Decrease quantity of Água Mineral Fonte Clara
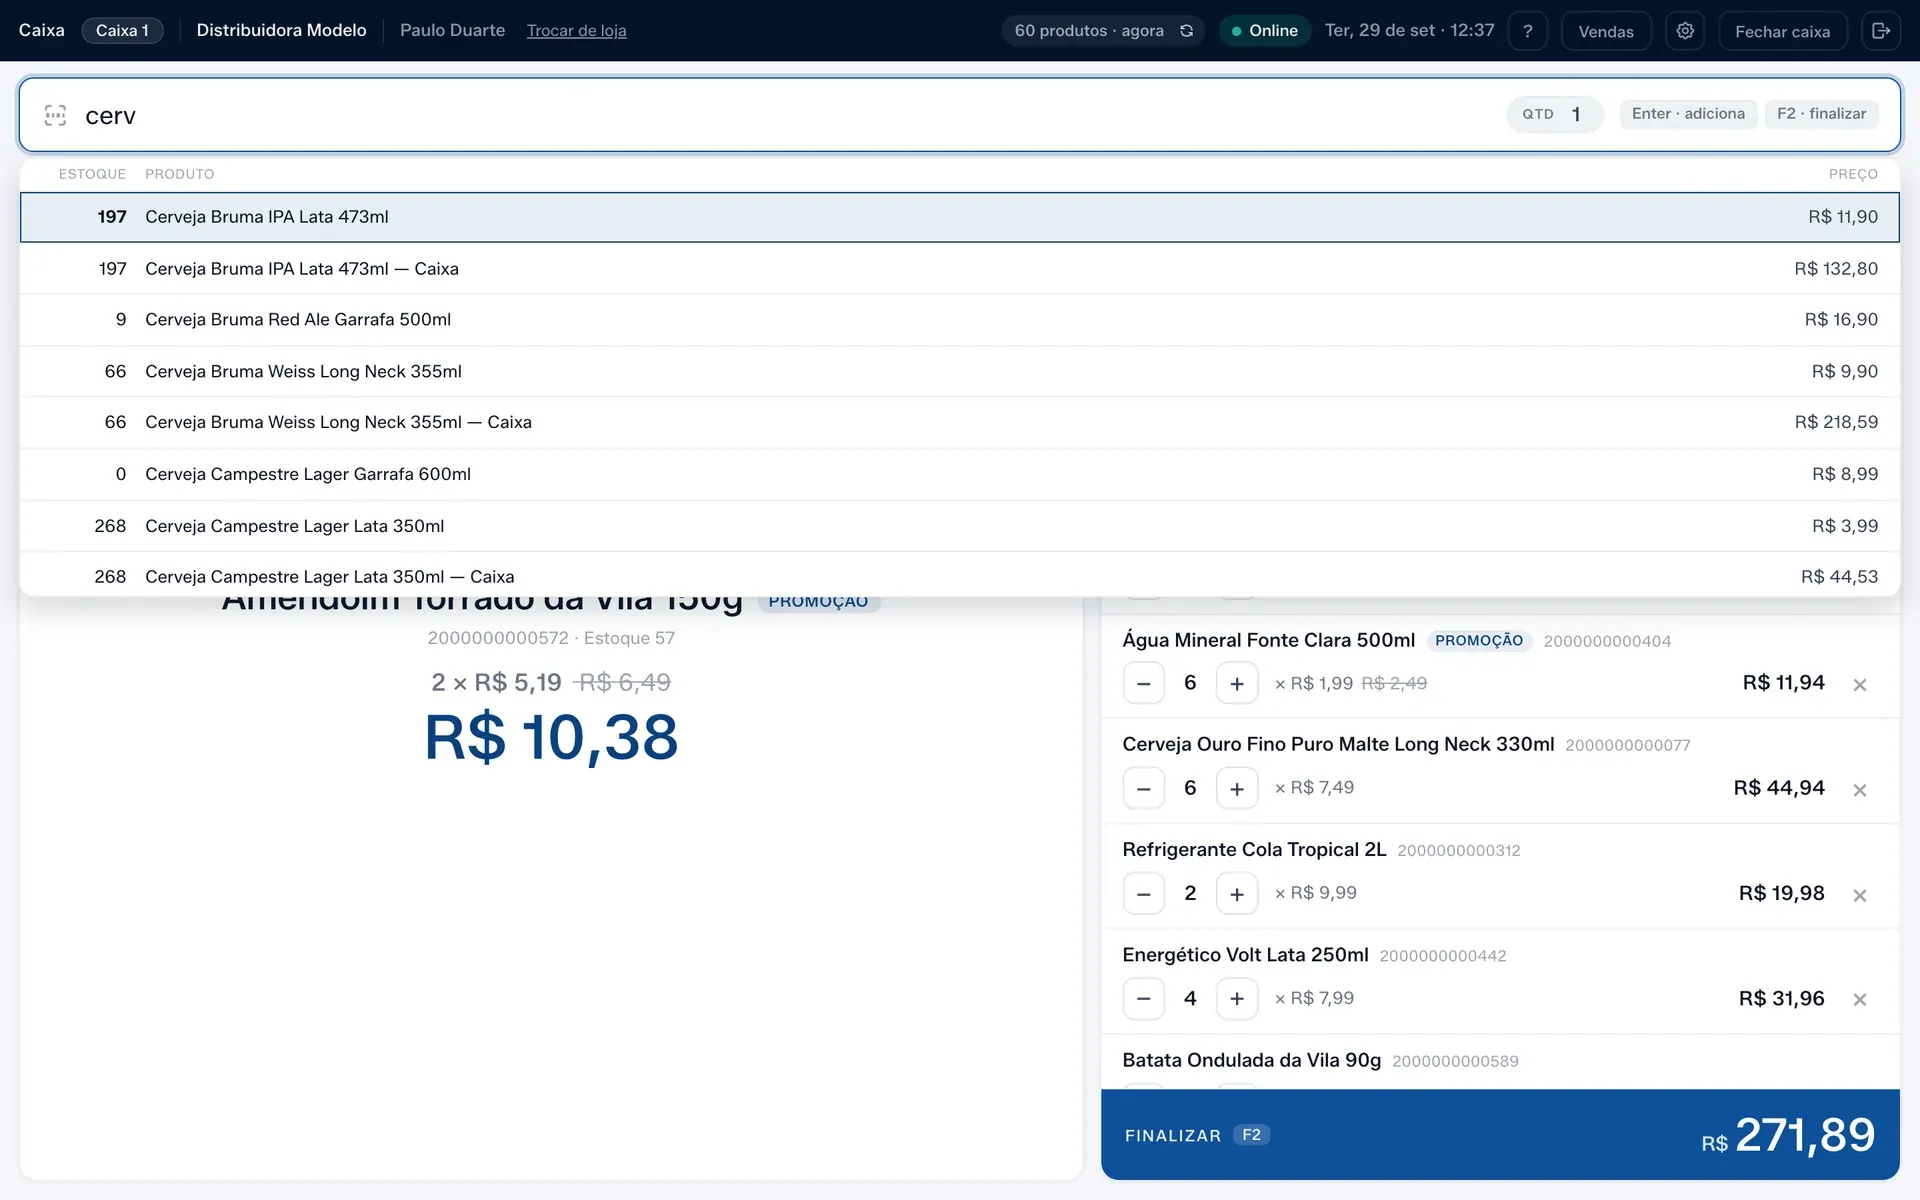 click(x=1143, y=684)
